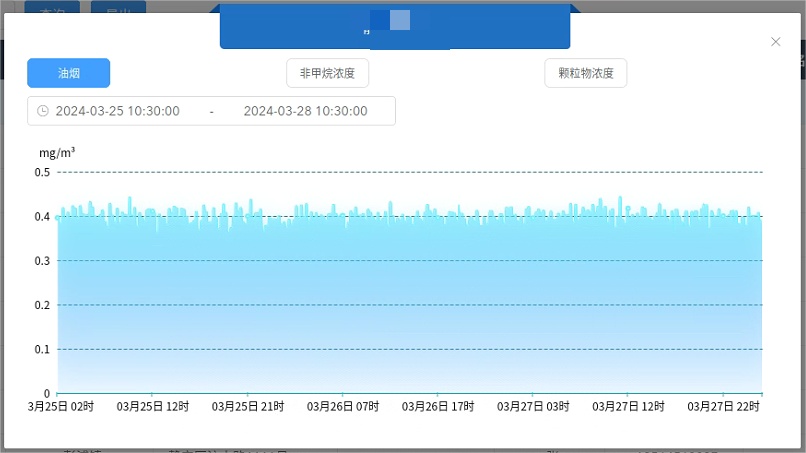Select the 03月25日 12时 x-axis label
This screenshot has height=453, width=806.
(x=153, y=407)
